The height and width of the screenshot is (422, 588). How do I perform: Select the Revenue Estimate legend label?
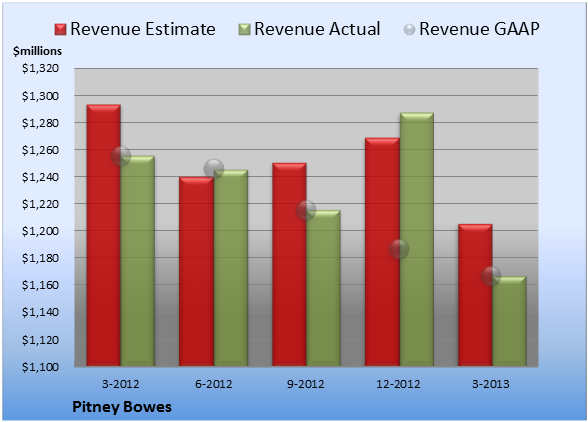(x=143, y=29)
